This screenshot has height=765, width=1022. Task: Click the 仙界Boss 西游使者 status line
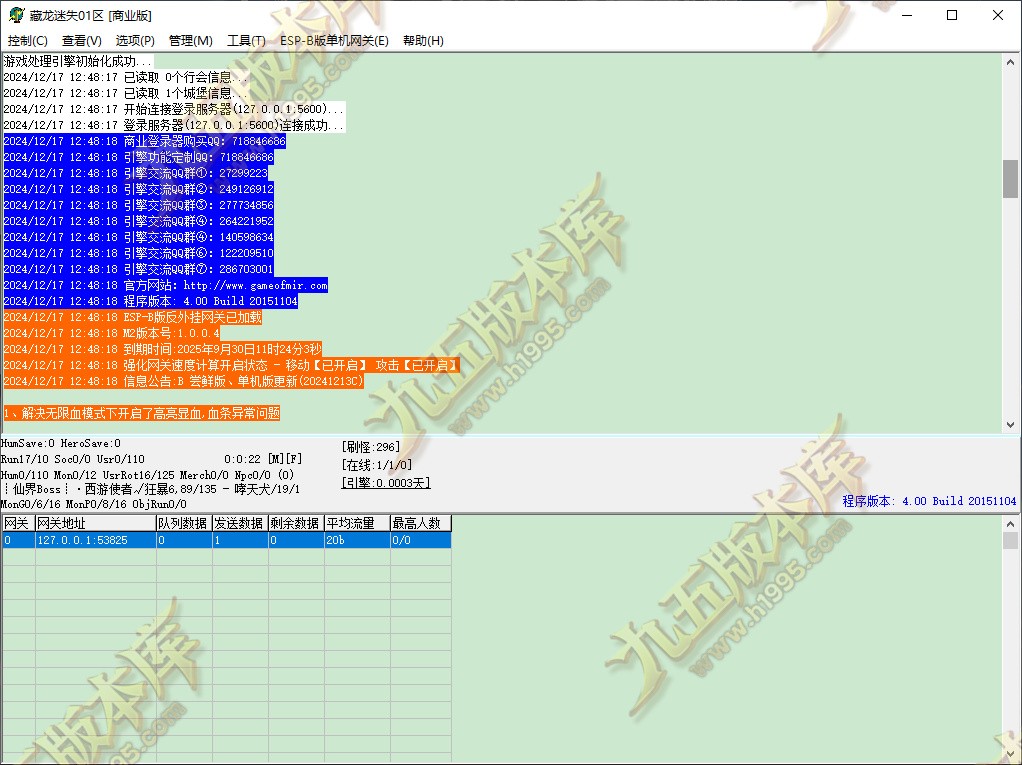tap(151, 489)
